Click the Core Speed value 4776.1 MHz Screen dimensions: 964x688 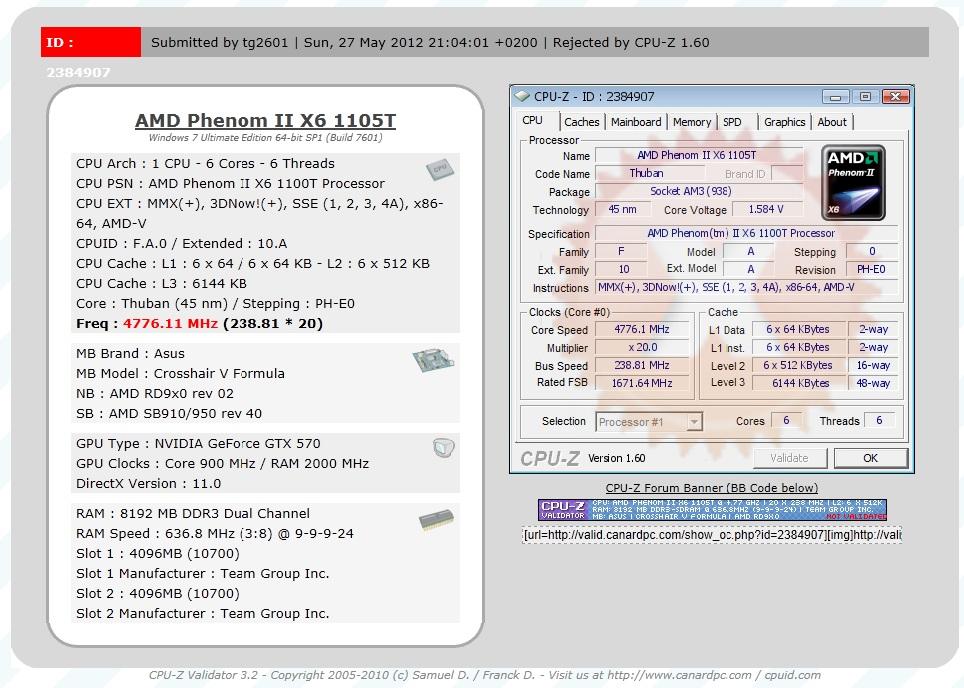pyautogui.click(x=642, y=330)
